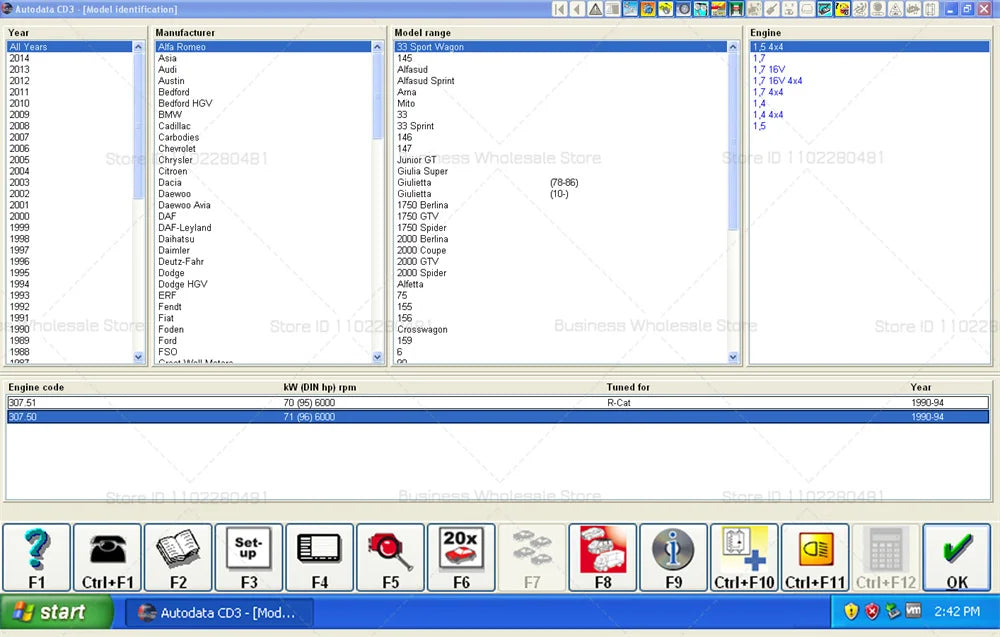
Task: Click the yellow security shield tray icon
Action: 851,611
